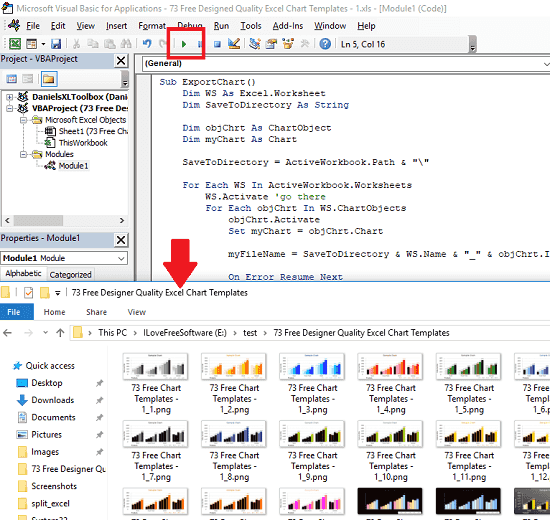Collapse the Modules folder

(24, 154)
